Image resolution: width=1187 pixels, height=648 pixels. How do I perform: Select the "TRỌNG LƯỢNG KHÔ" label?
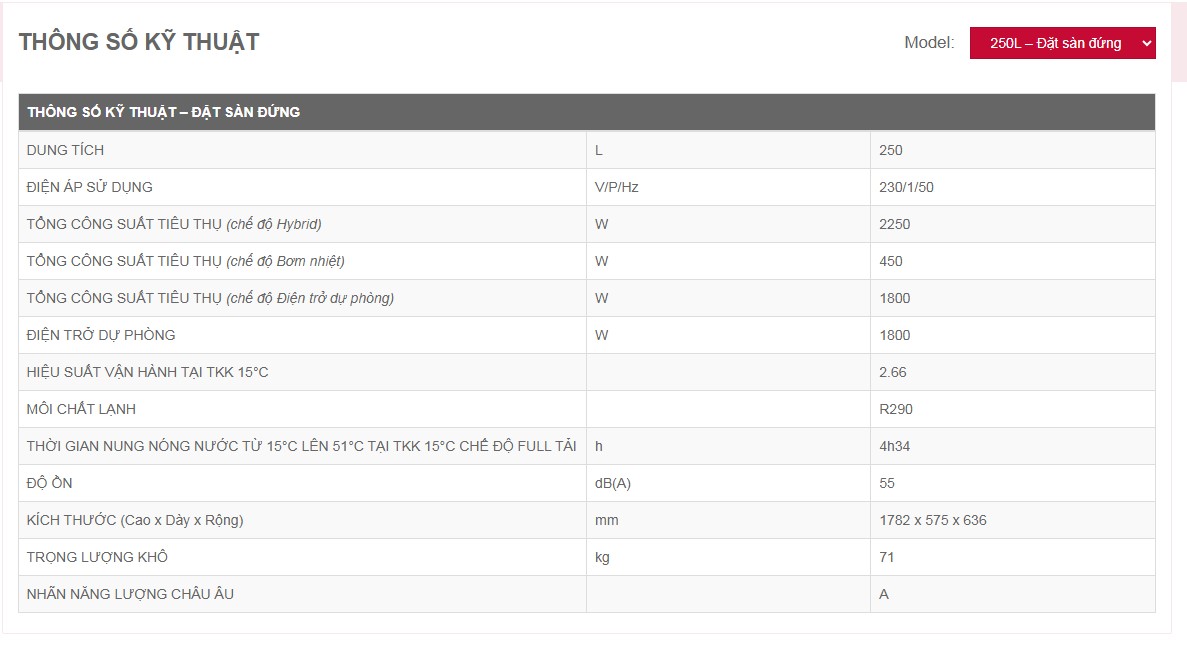pyautogui.click(x=97, y=557)
